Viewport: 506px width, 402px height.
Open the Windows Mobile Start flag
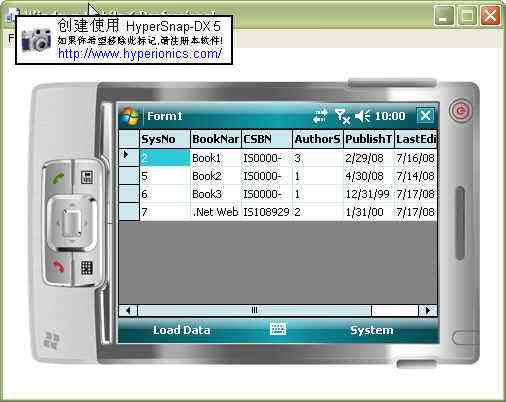[x=130, y=116]
